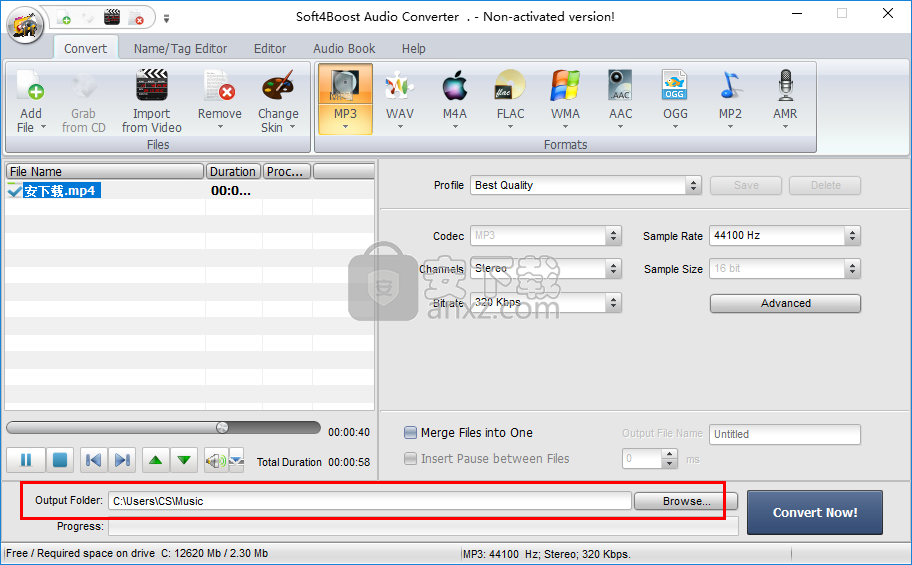Select the AAC output format
912x565 pixels.
(621, 99)
